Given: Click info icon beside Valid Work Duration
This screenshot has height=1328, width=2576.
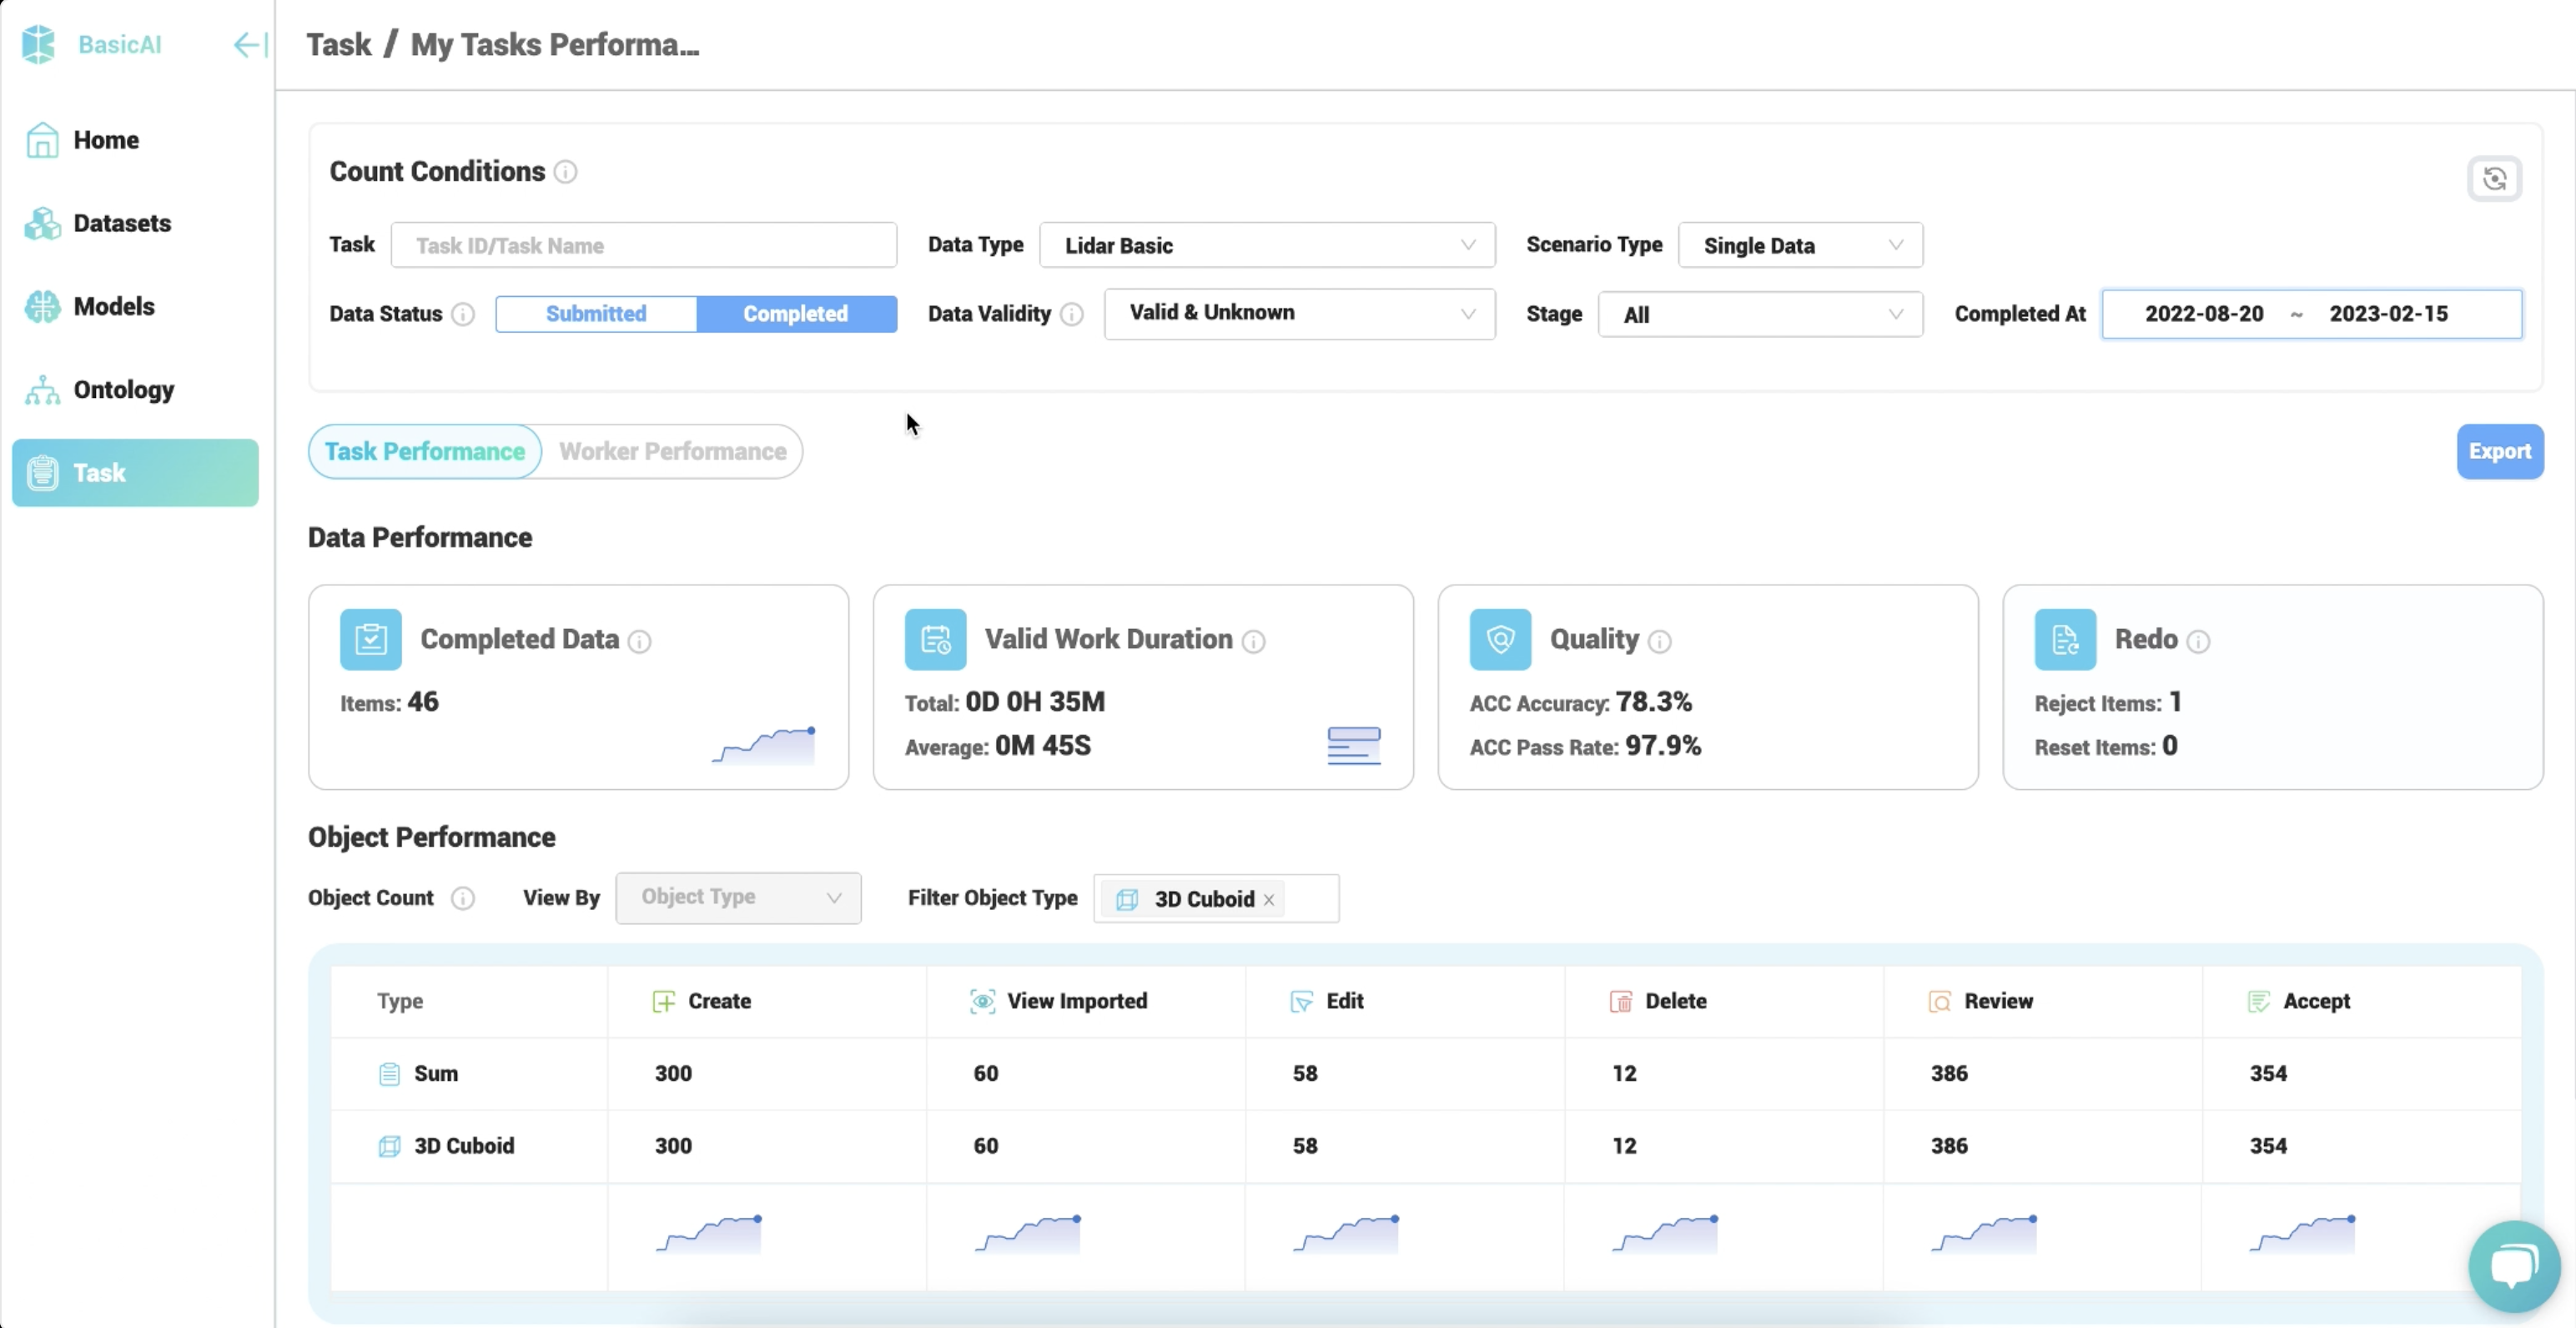Looking at the screenshot, I should pyautogui.click(x=1253, y=642).
